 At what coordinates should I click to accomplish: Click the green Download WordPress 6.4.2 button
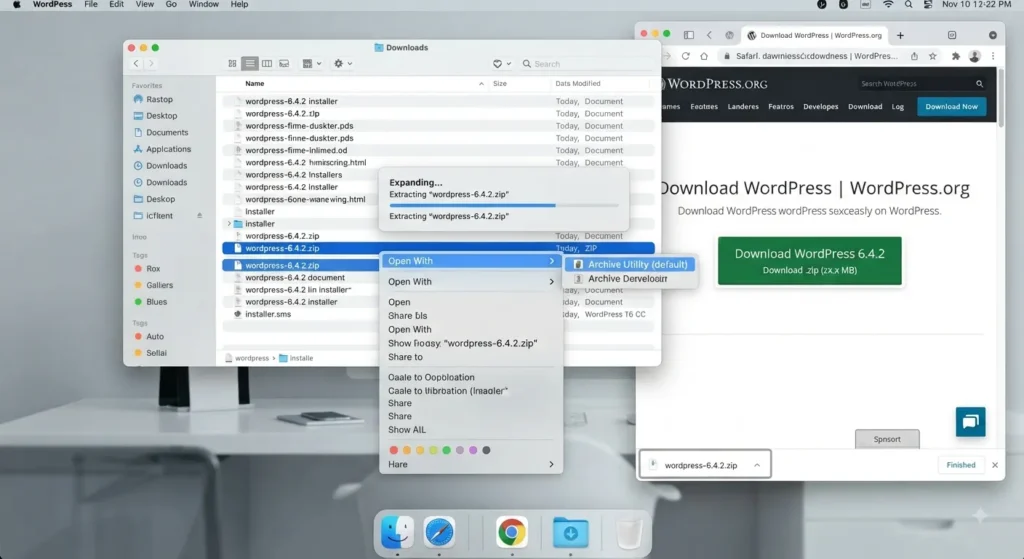tap(810, 261)
